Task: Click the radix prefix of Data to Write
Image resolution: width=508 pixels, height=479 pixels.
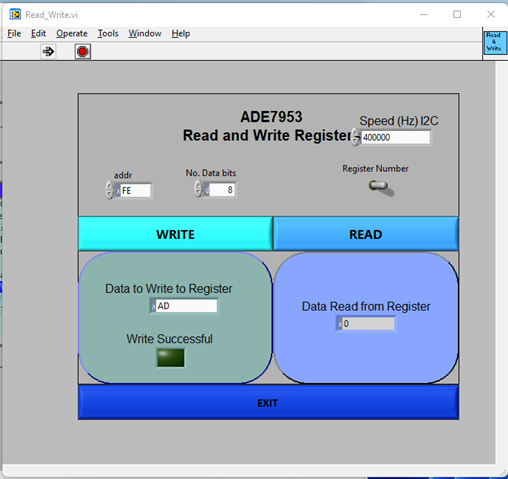Action: click(x=153, y=306)
